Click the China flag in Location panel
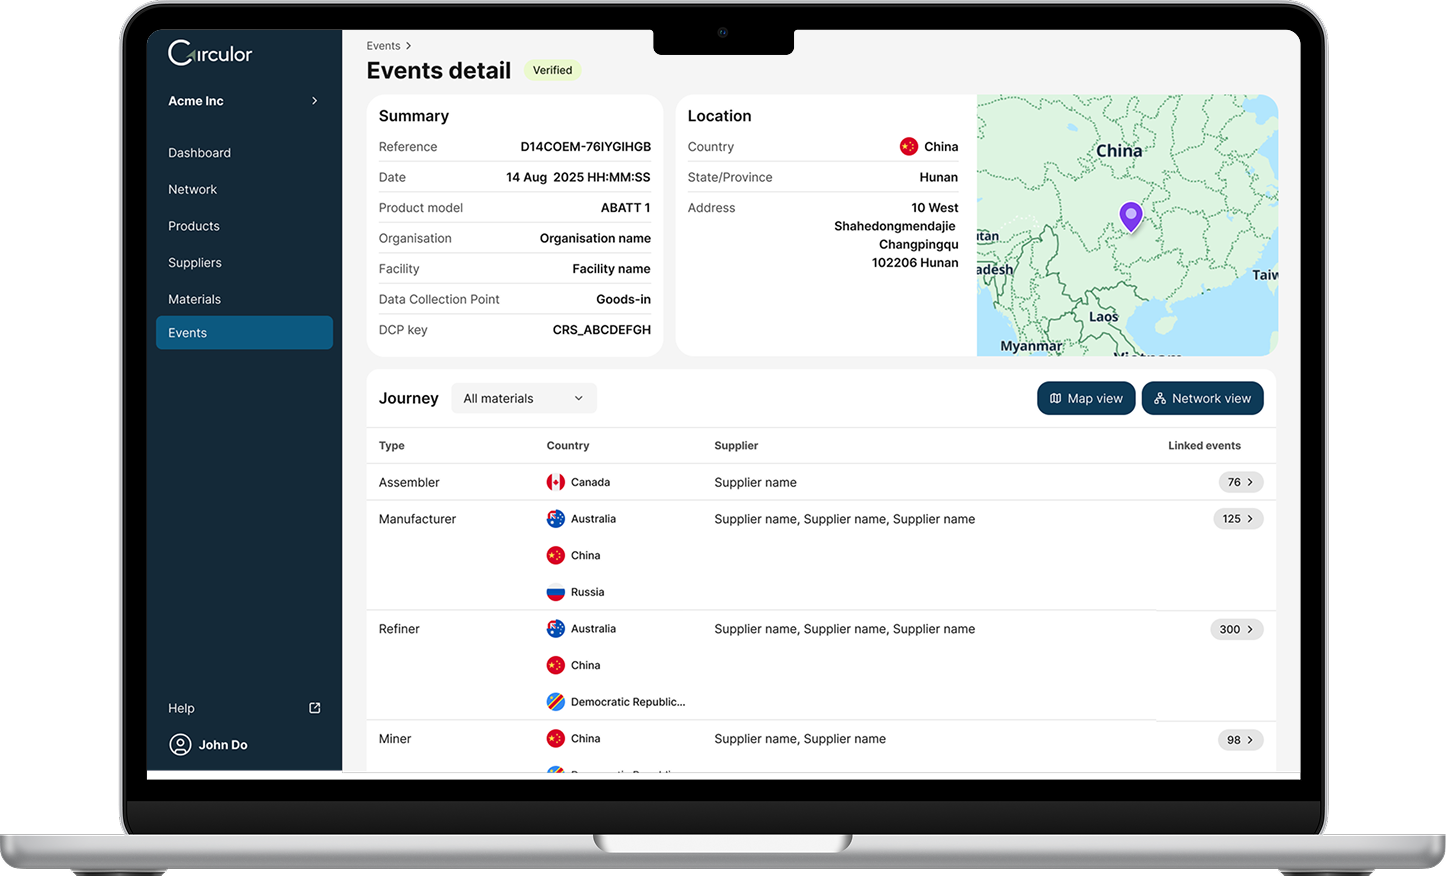The image size is (1446, 876). pos(908,147)
